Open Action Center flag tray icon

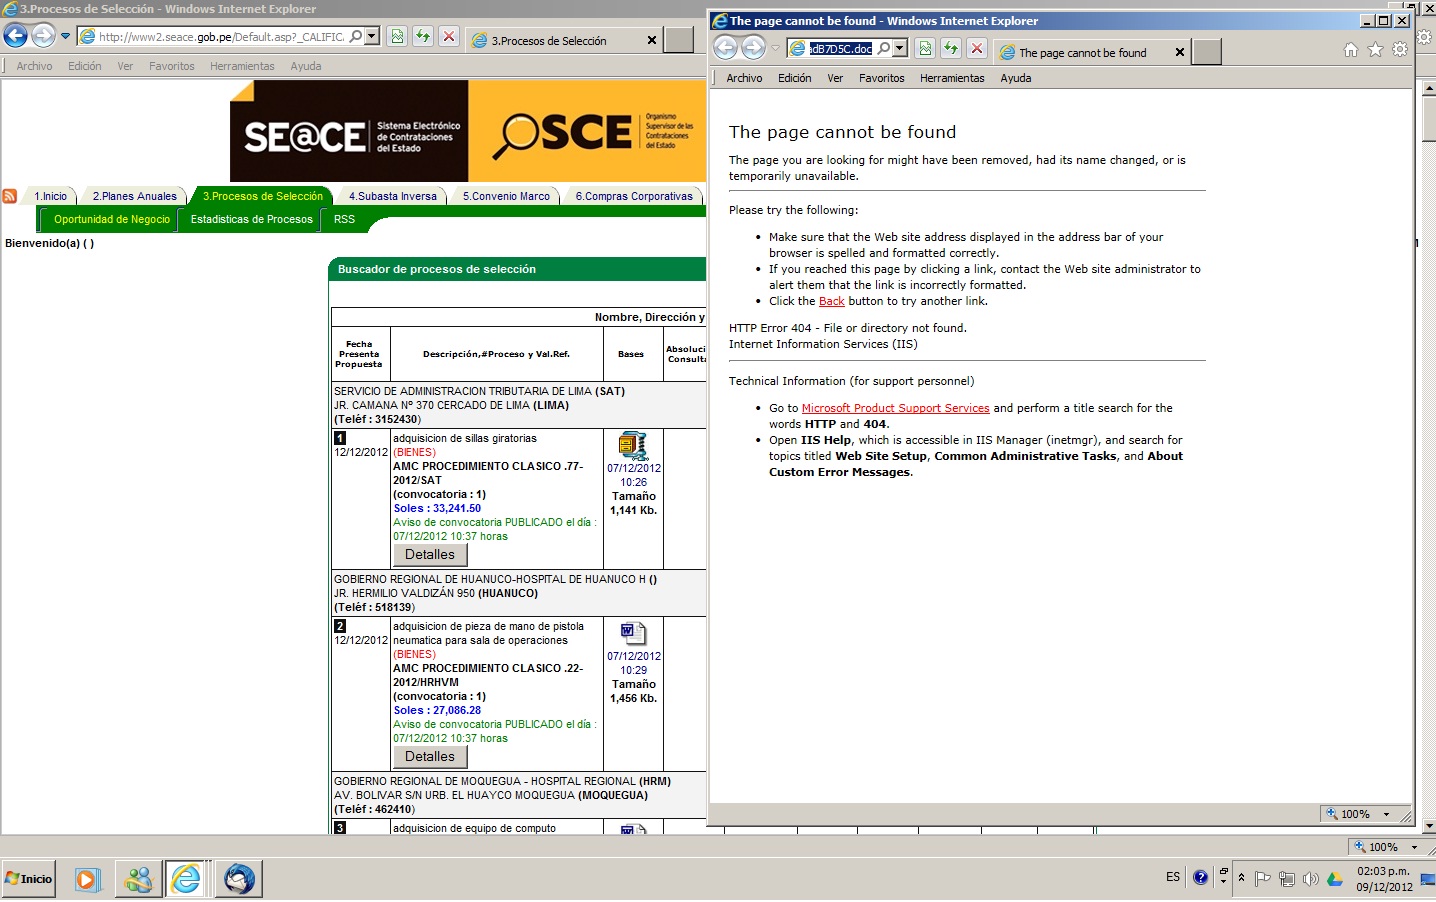[x=1262, y=879]
